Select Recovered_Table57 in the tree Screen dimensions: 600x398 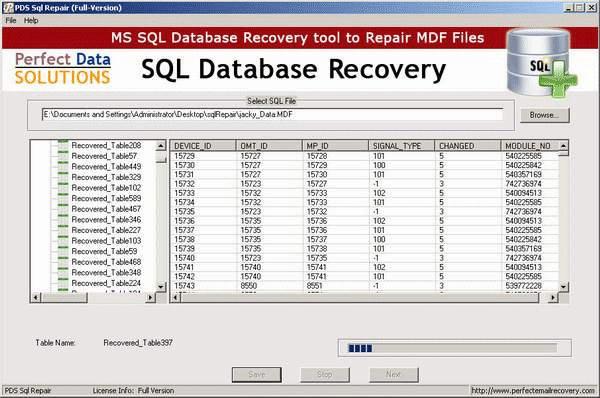coord(104,156)
